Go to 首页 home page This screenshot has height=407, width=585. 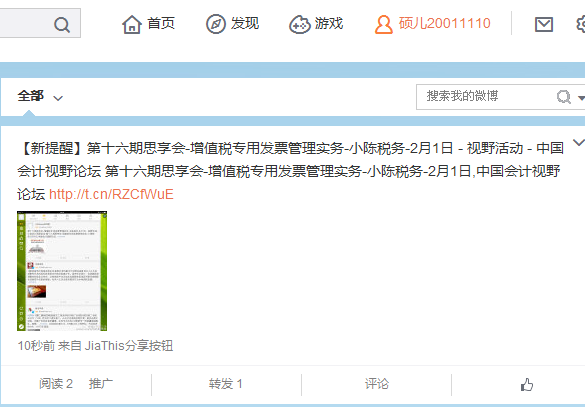(x=148, y=24)
